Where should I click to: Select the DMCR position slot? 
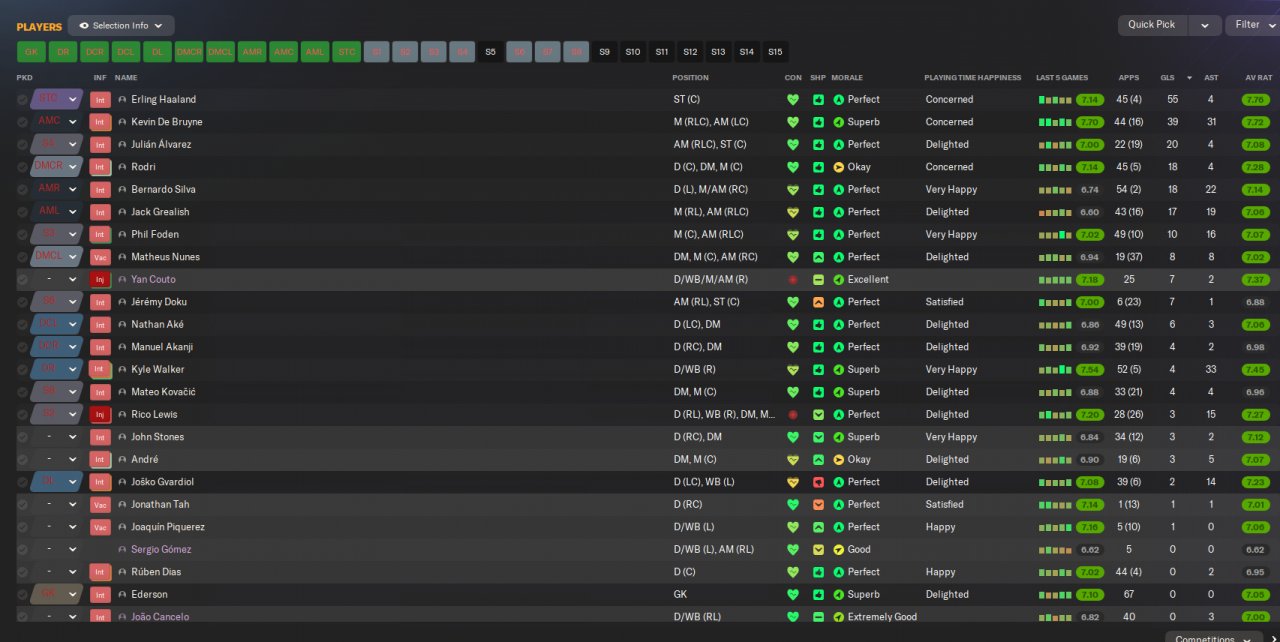pyautogui.click(x=188, y=51)
